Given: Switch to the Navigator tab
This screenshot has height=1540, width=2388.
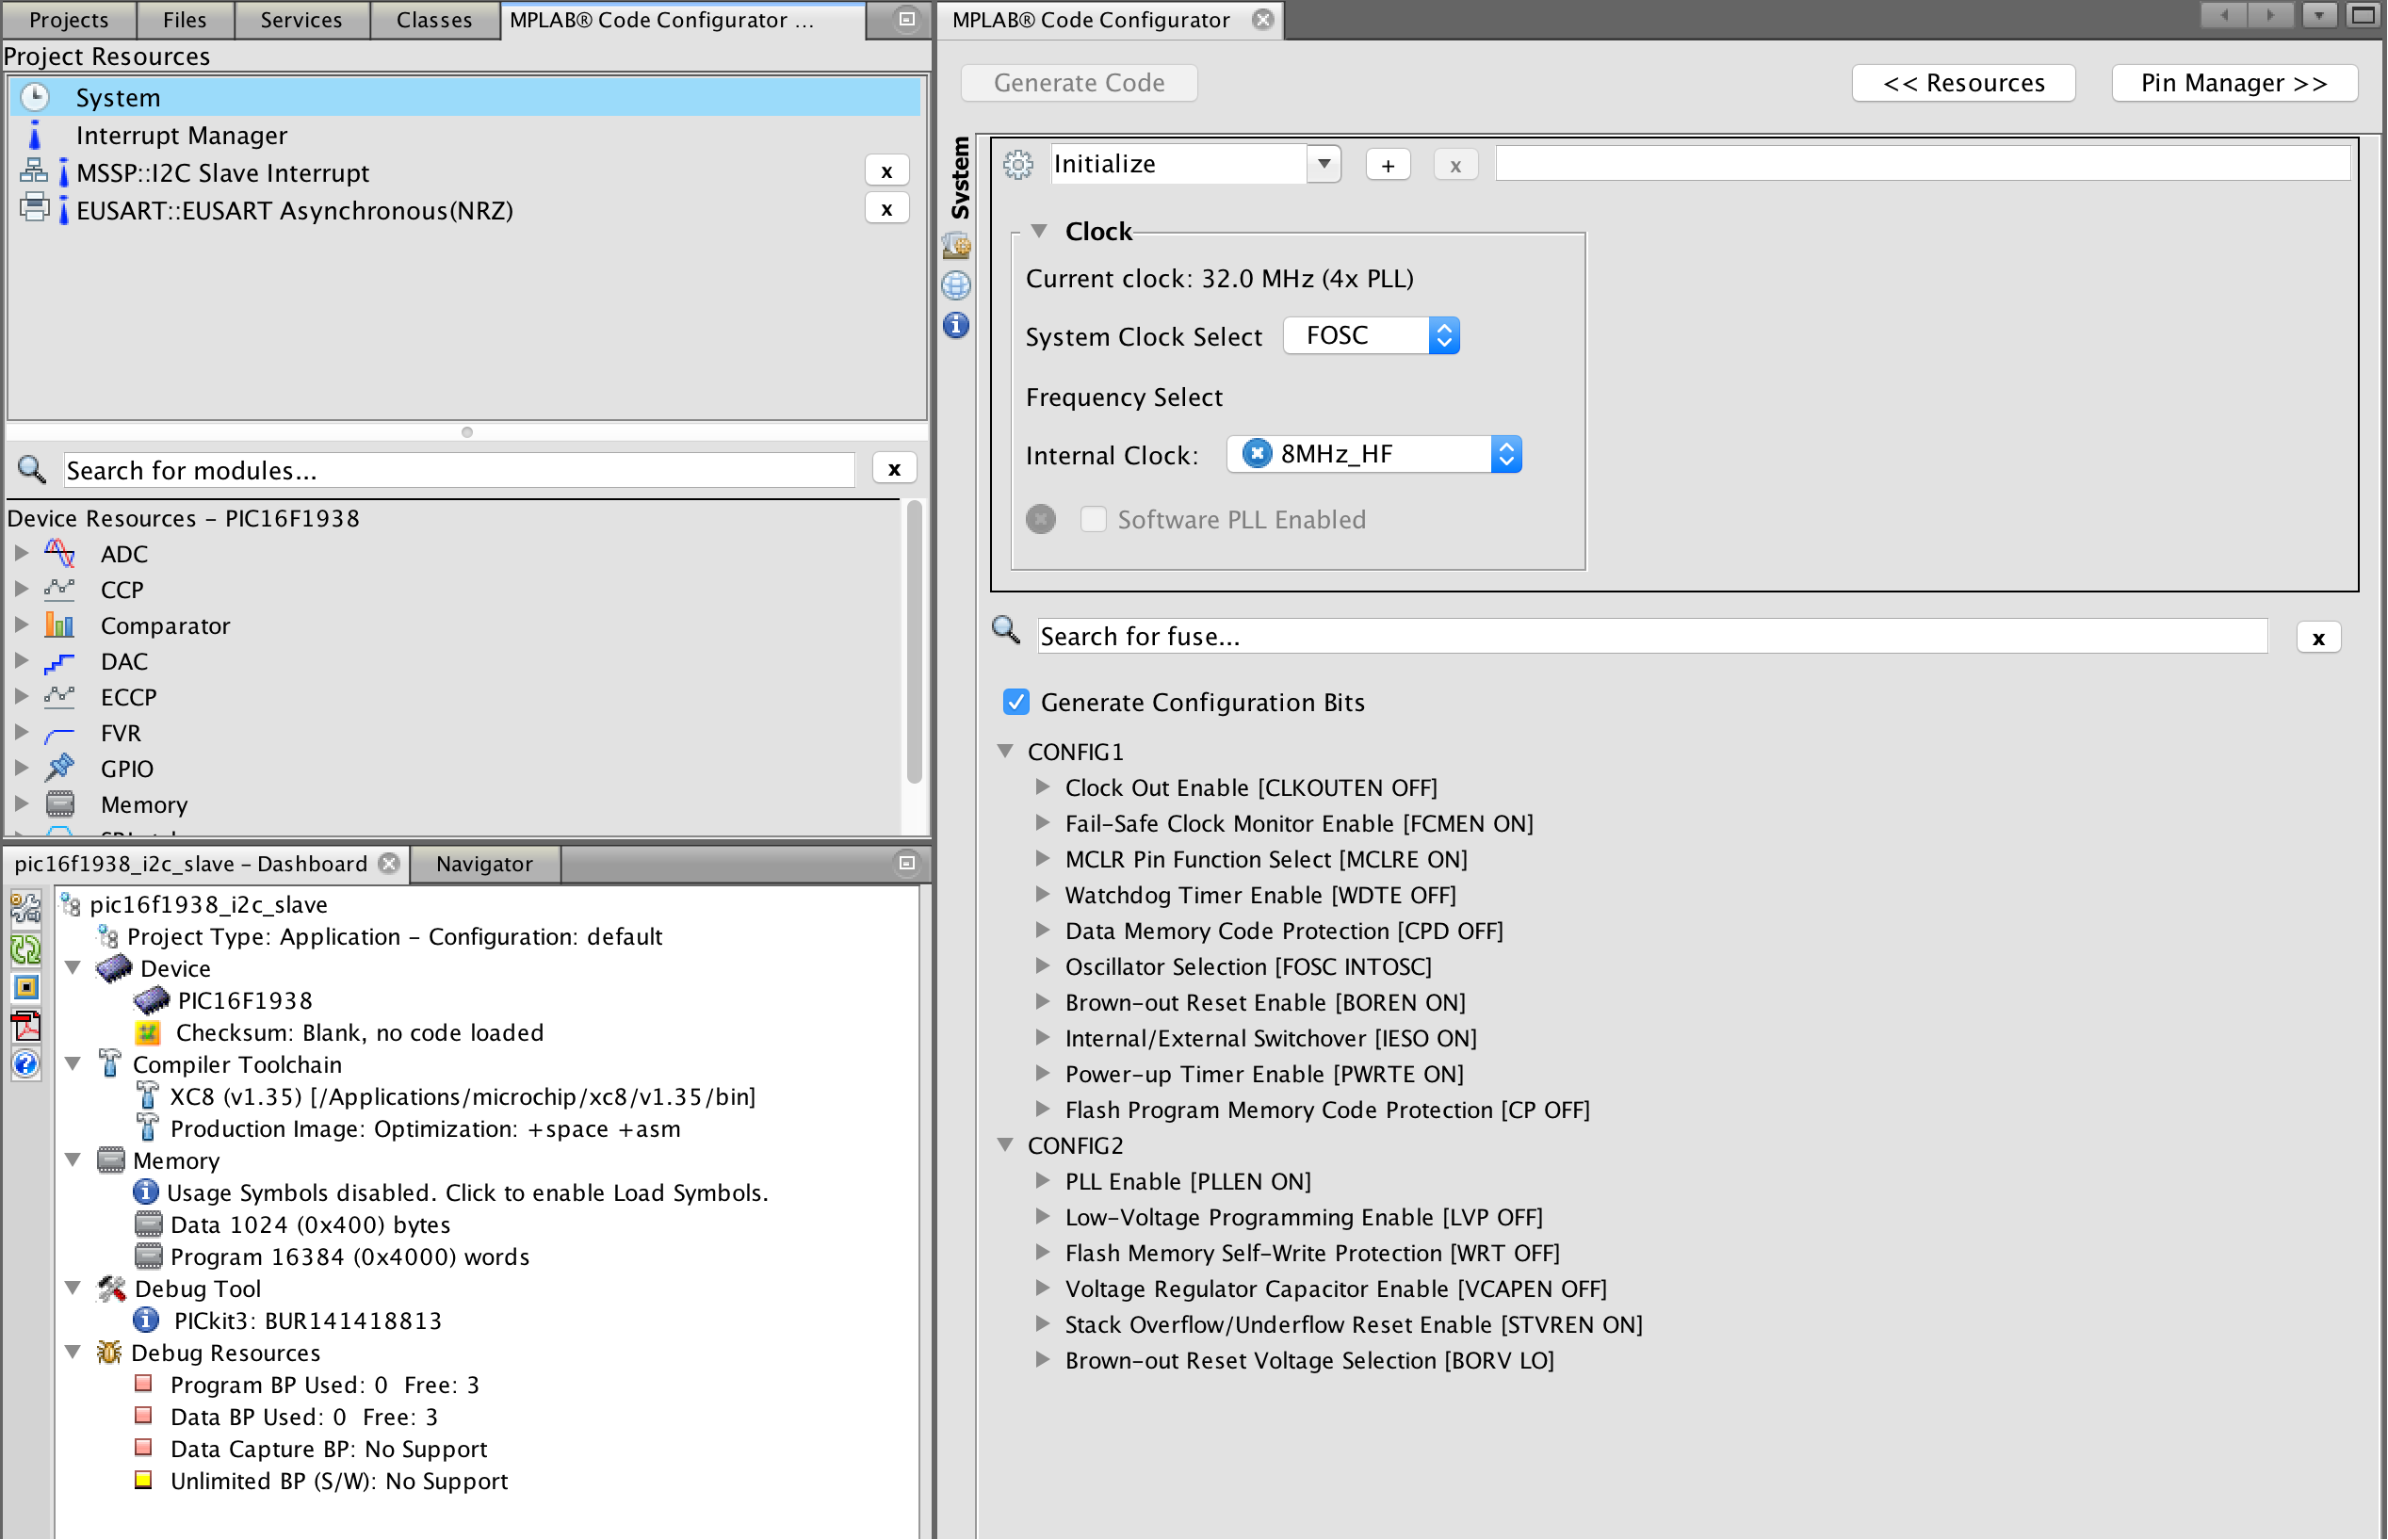Looking at the screenshot, I should pos(484,863).
